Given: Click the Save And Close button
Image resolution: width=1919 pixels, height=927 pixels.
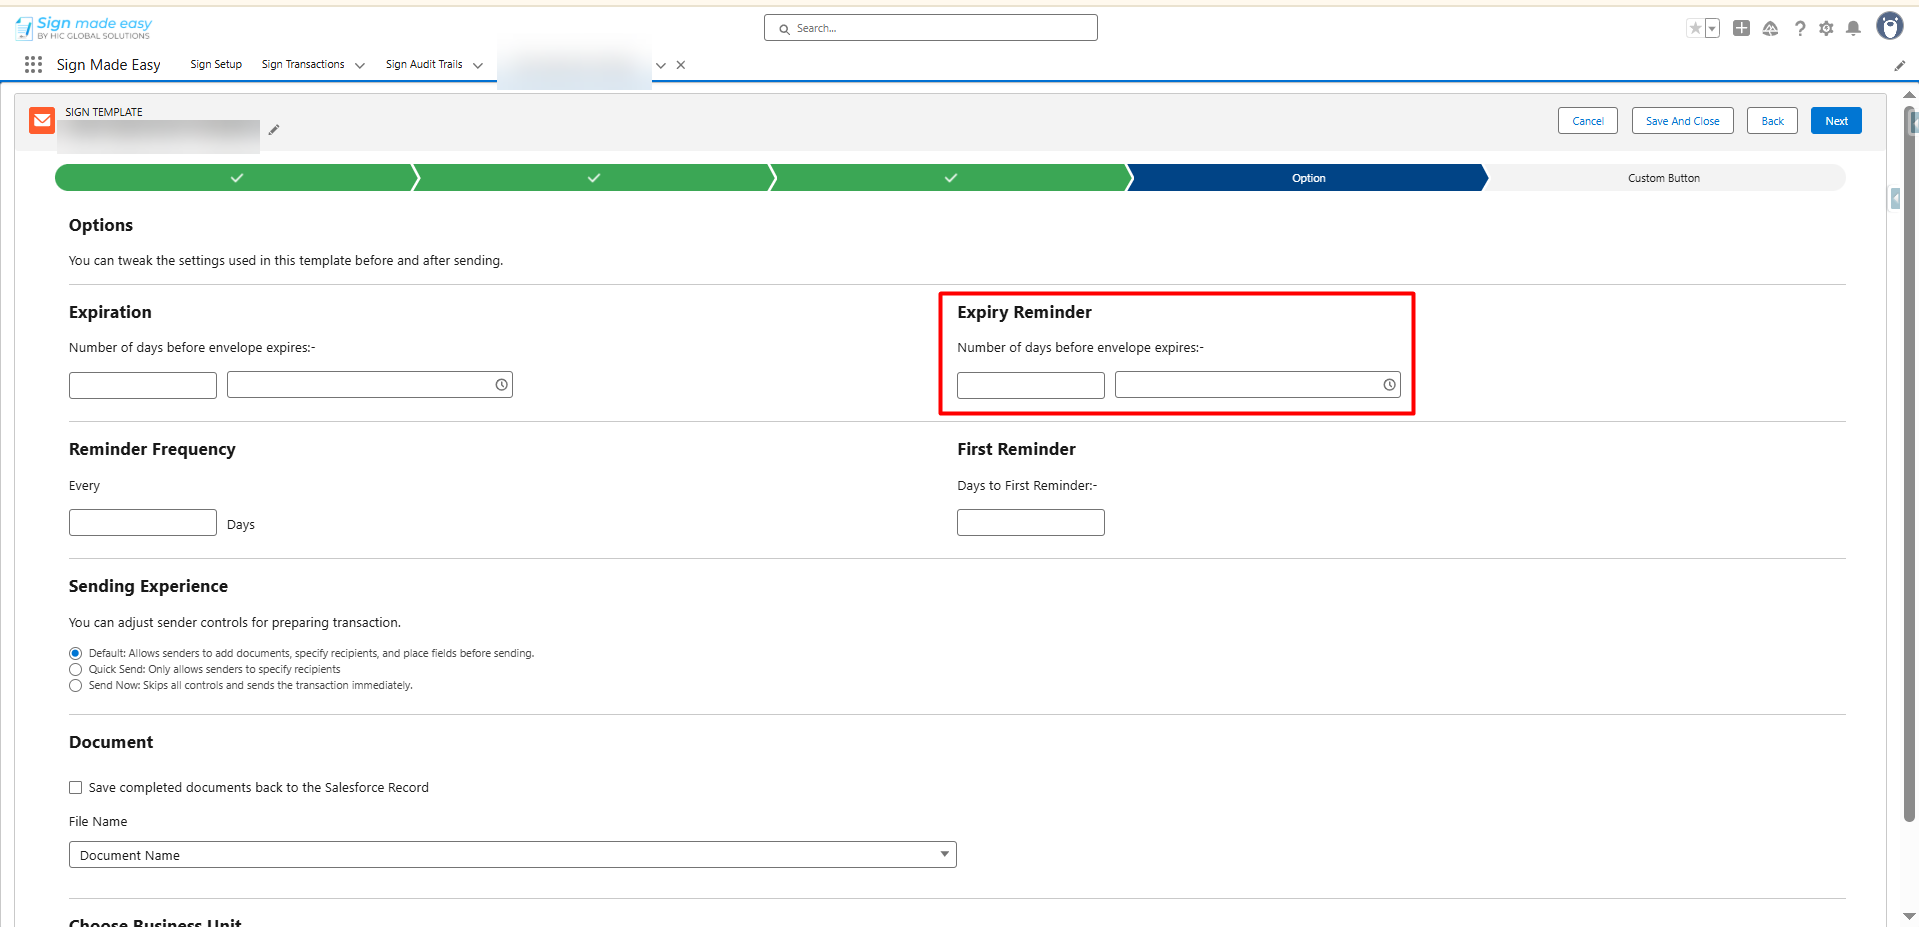Looking at the screenshot, I should pos(1682,121).
